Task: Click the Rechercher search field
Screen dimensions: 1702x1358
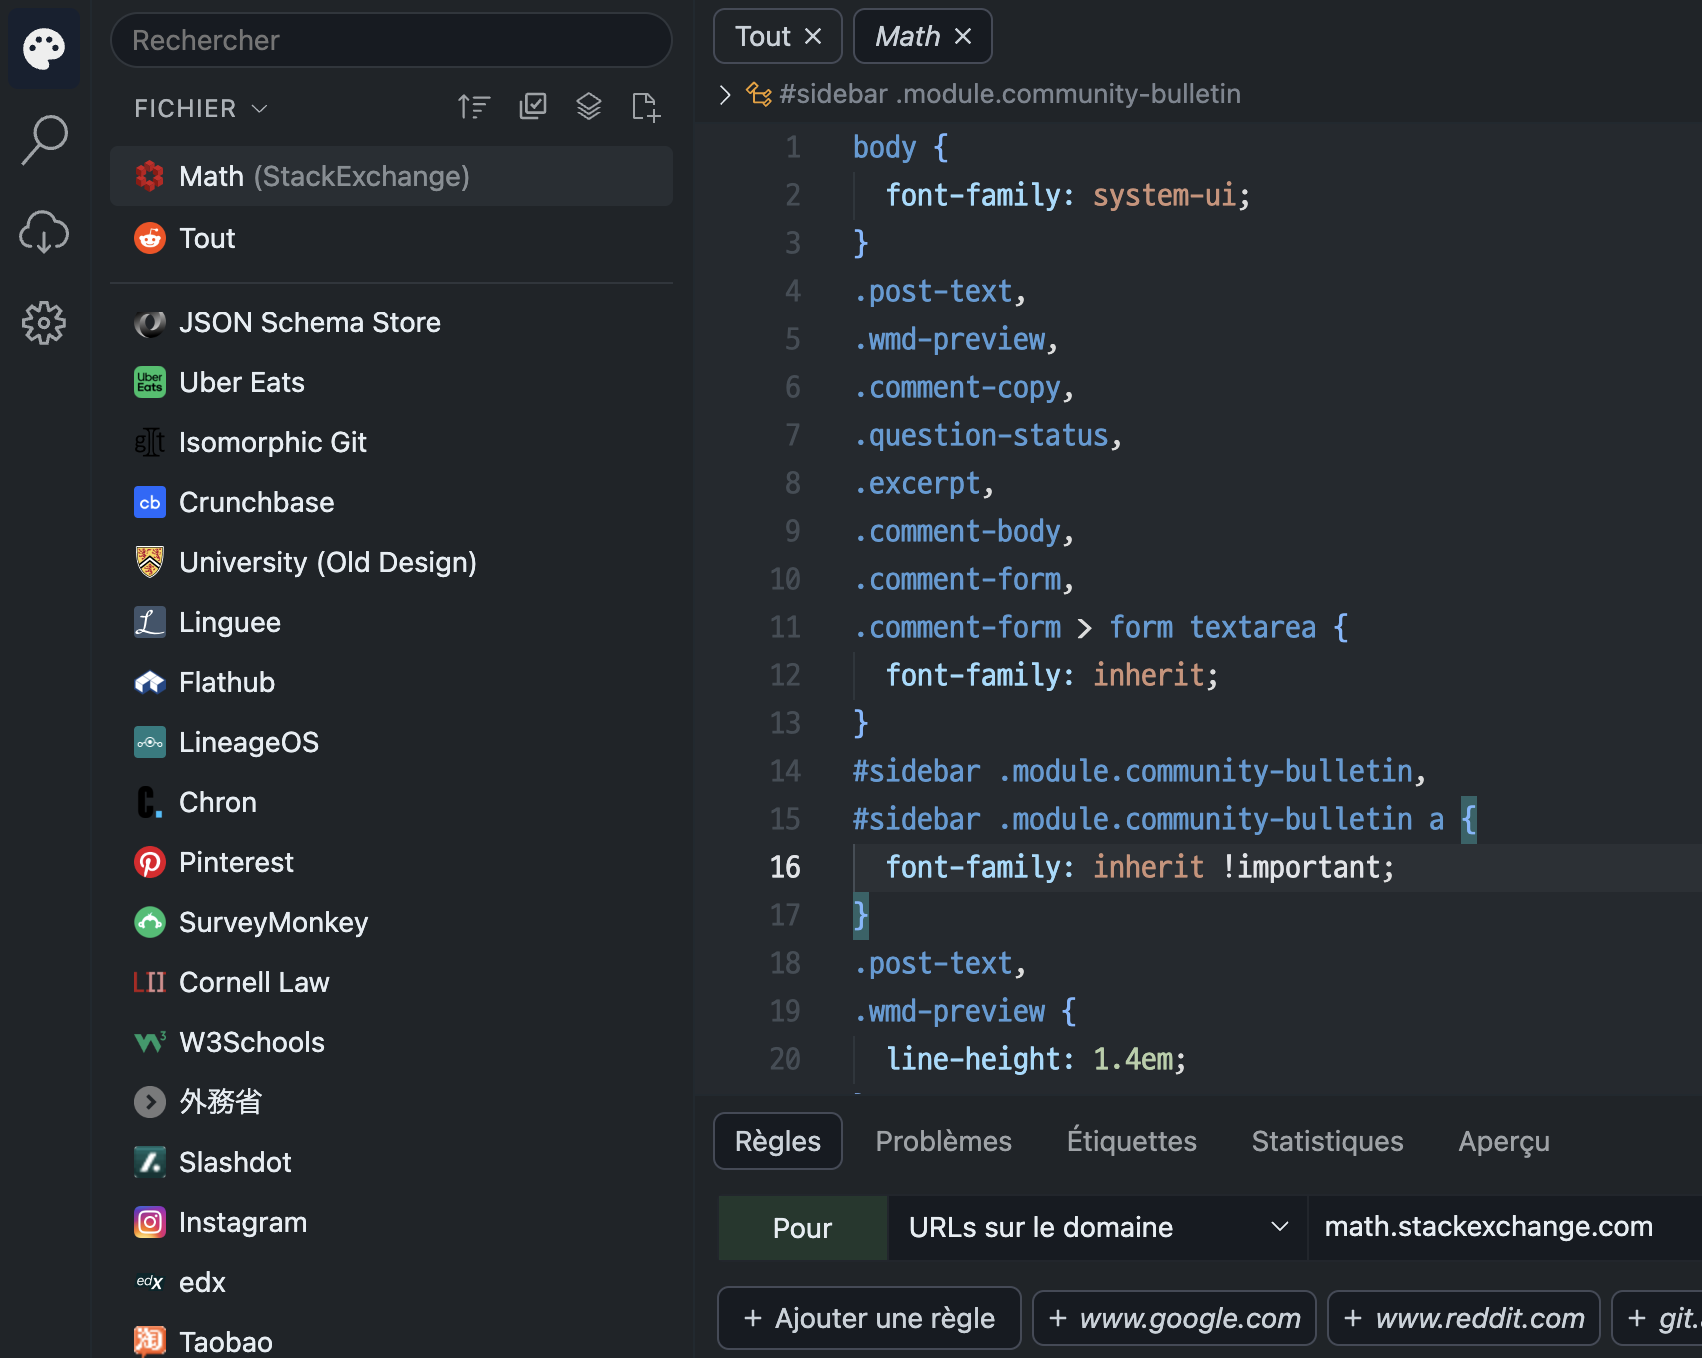Action: pyautogui.click(x=391, y=40)
